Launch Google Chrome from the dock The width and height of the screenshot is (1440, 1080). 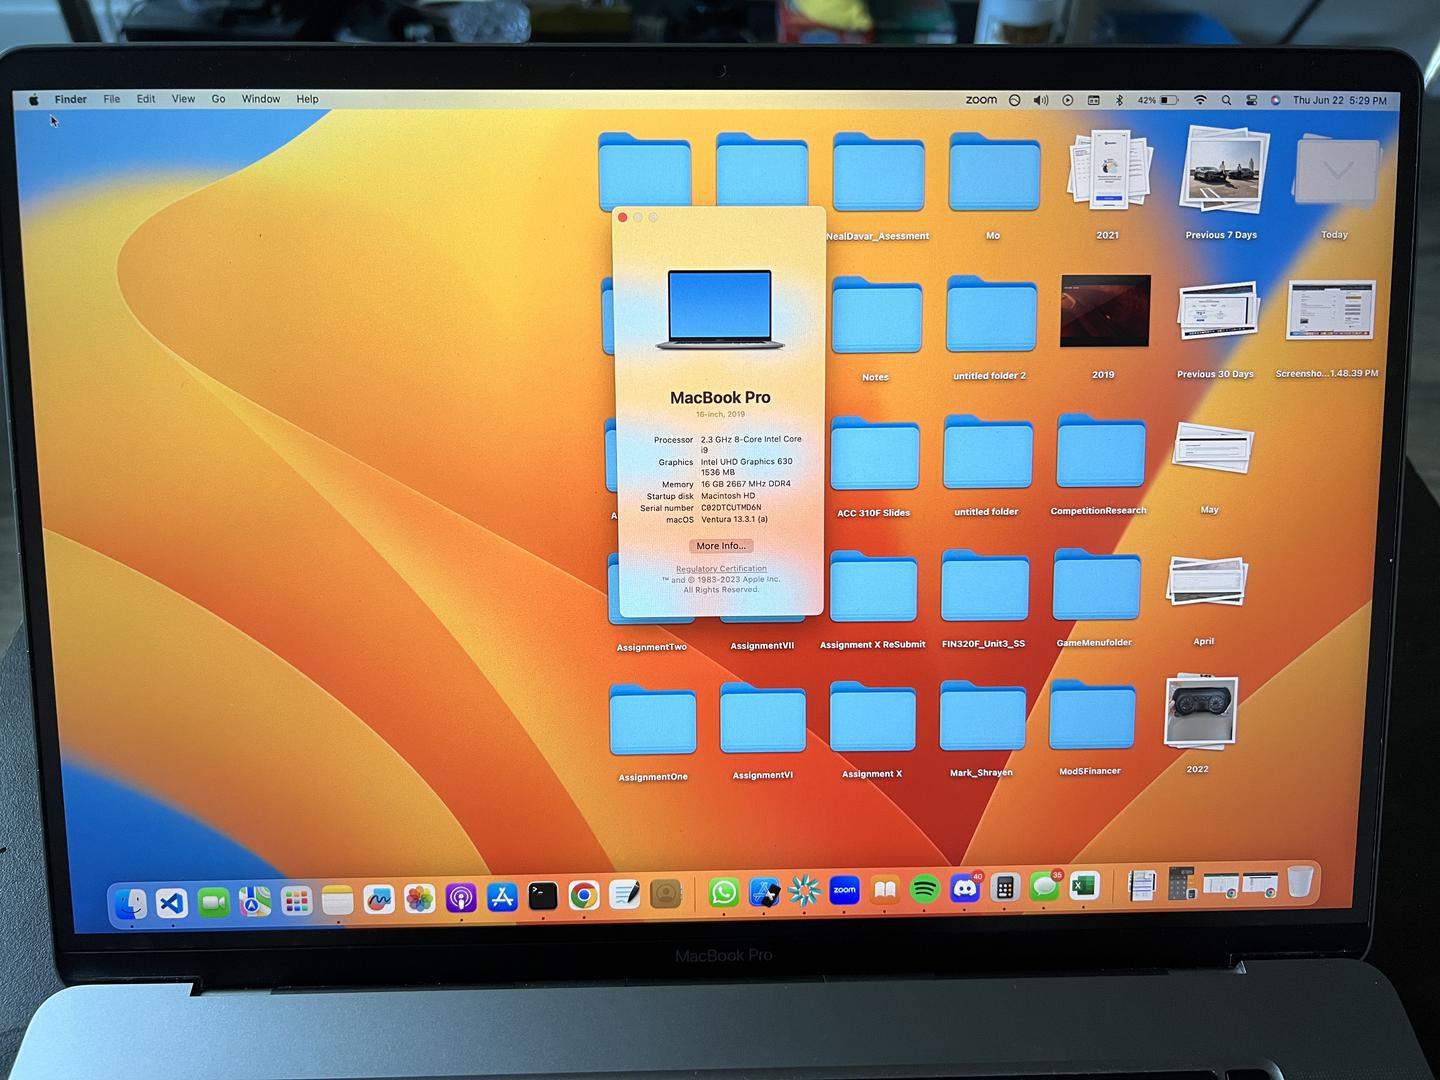pos(584,895)
